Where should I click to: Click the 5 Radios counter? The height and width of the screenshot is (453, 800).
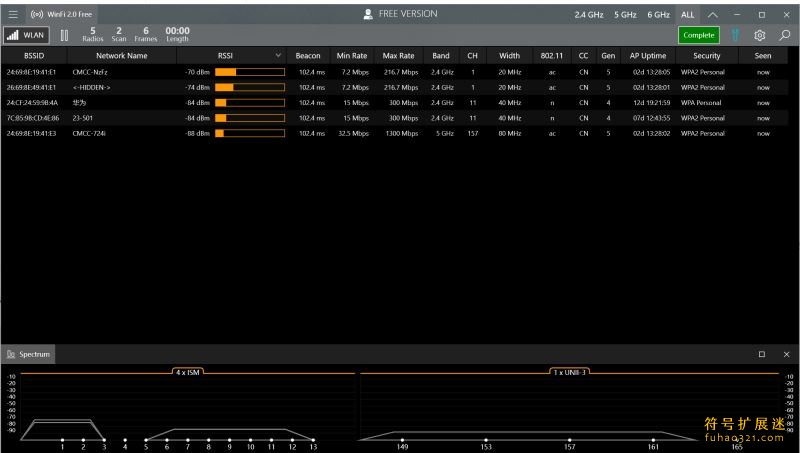[x=93, y=35]
